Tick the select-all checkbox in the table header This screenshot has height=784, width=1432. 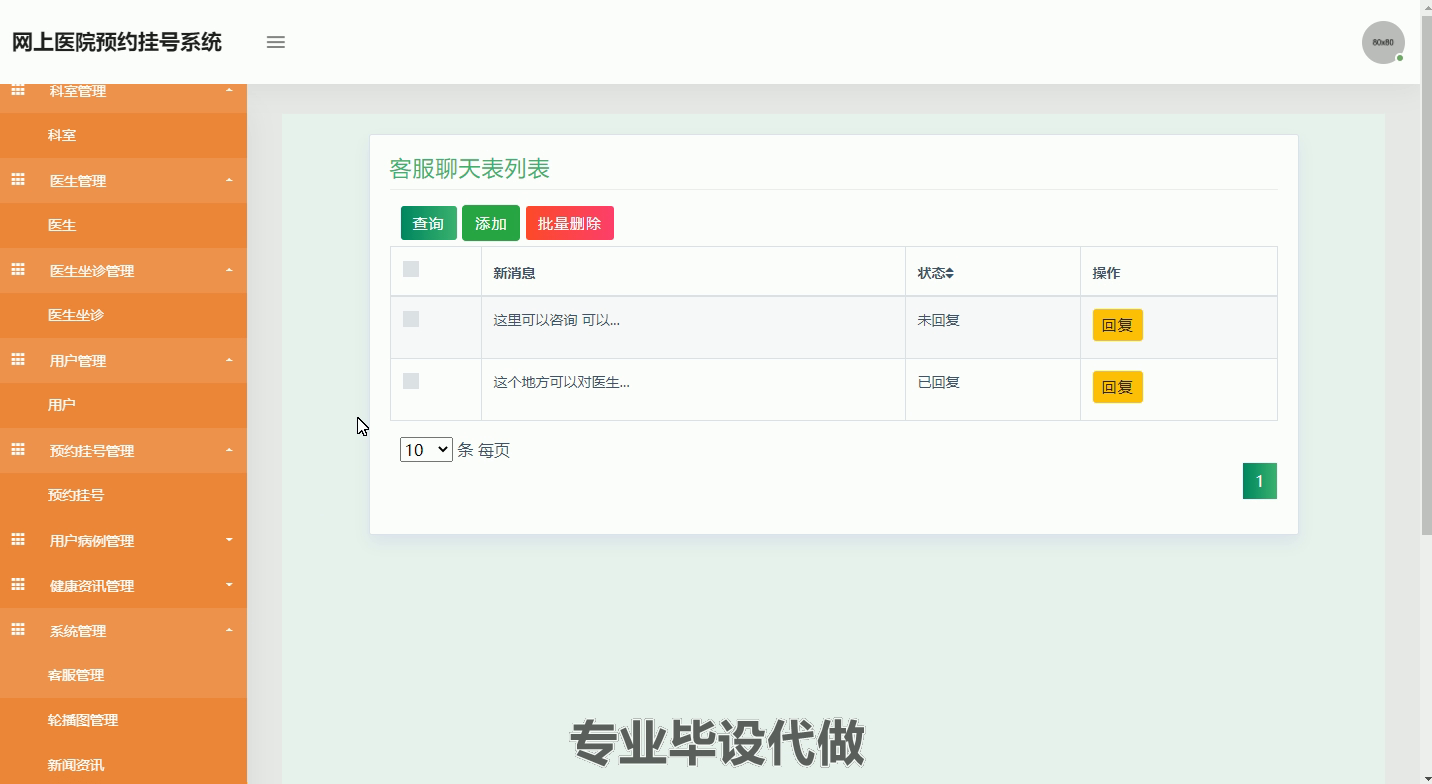(x=411, y=269)
